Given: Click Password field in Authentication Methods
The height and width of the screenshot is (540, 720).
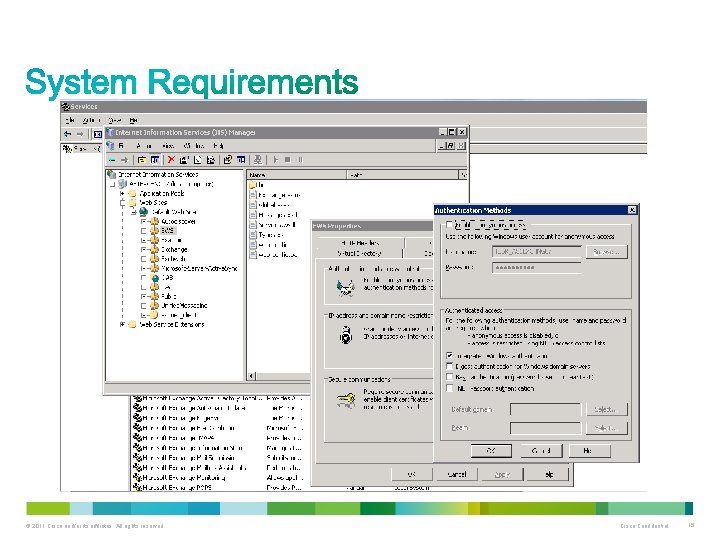Looking at the screenshot, I should click(537, 267).
